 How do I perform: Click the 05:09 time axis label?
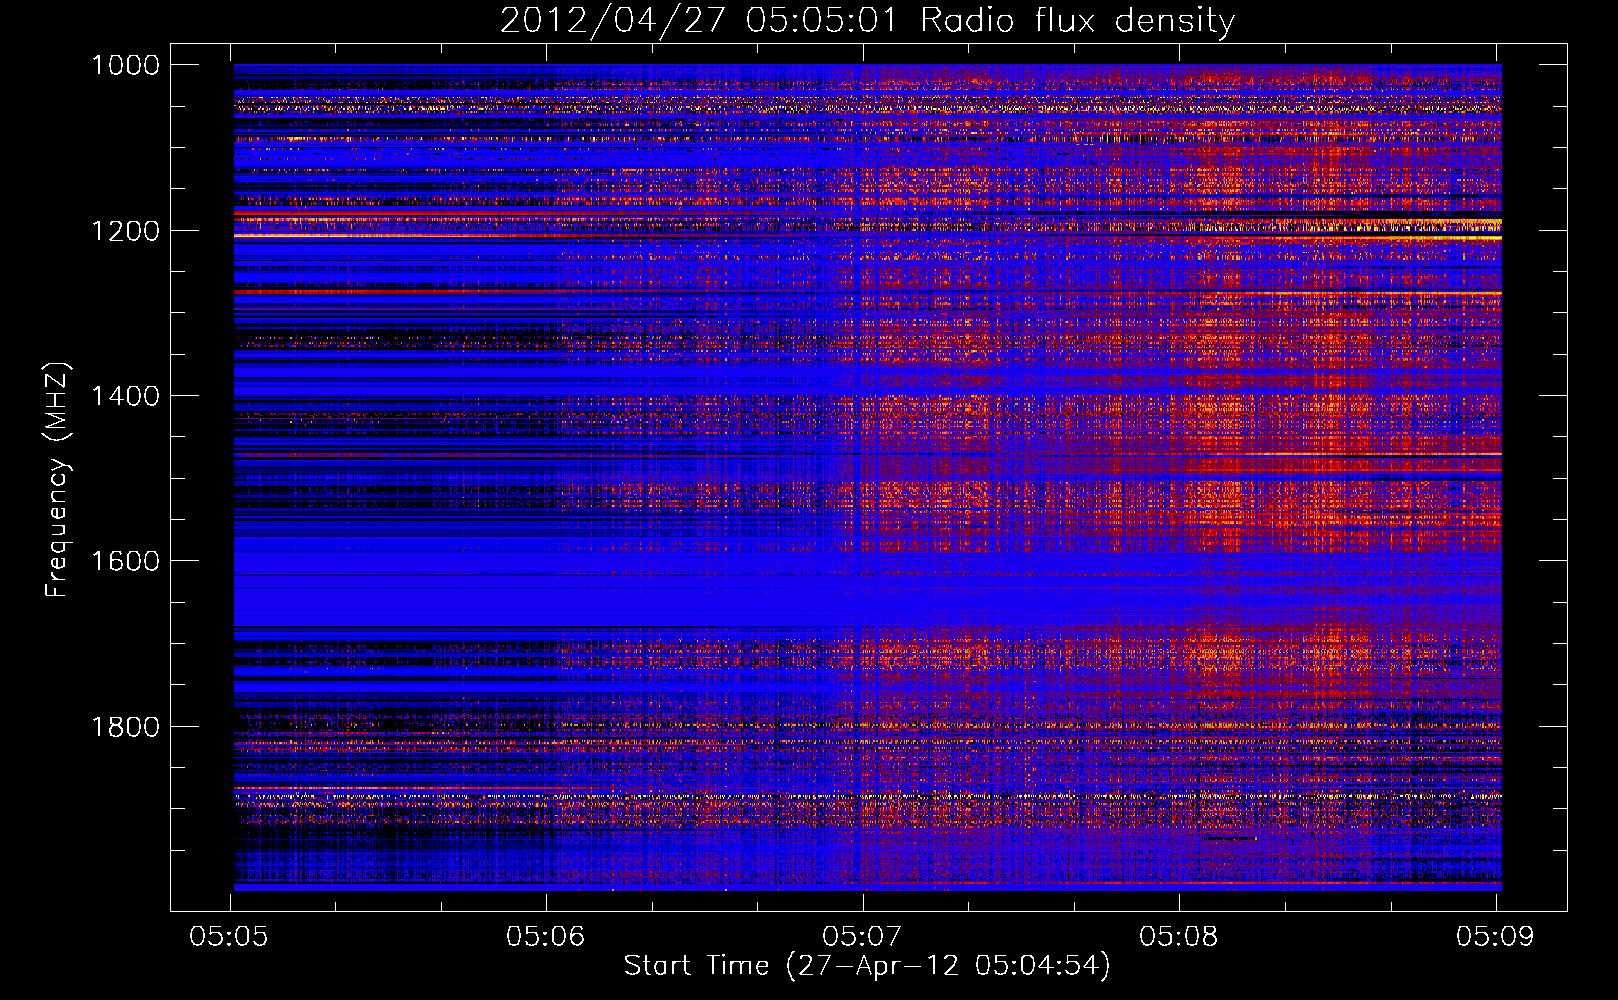[x=1495, y=936]
